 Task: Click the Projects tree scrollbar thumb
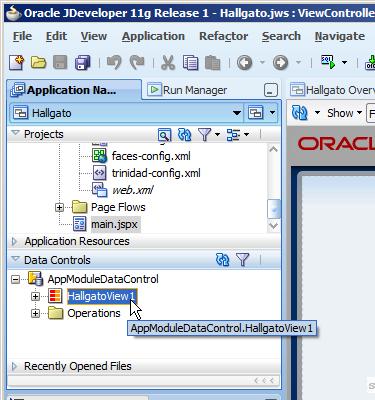click(x=274, y=209)
